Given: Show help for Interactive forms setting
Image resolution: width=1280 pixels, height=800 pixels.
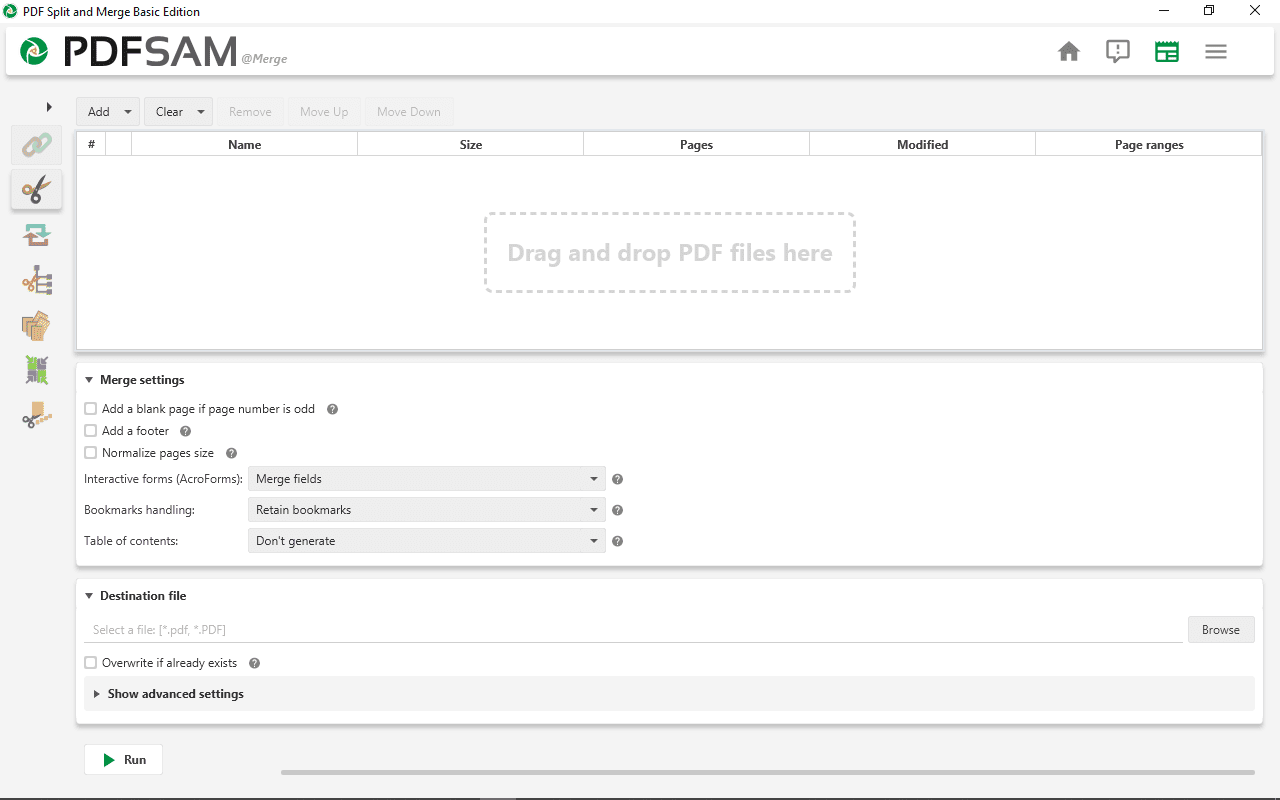Looking at the screenshot, I should pos(617,479).
